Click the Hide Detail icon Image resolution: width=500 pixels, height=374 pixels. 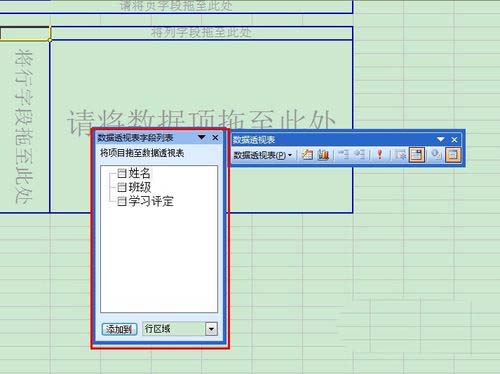[342, 155]
